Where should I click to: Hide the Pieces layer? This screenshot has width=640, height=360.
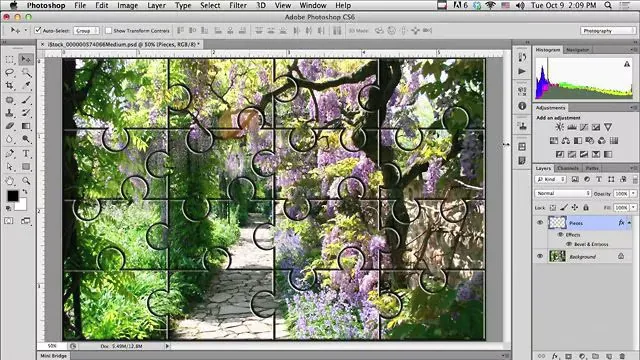[540, 222]
